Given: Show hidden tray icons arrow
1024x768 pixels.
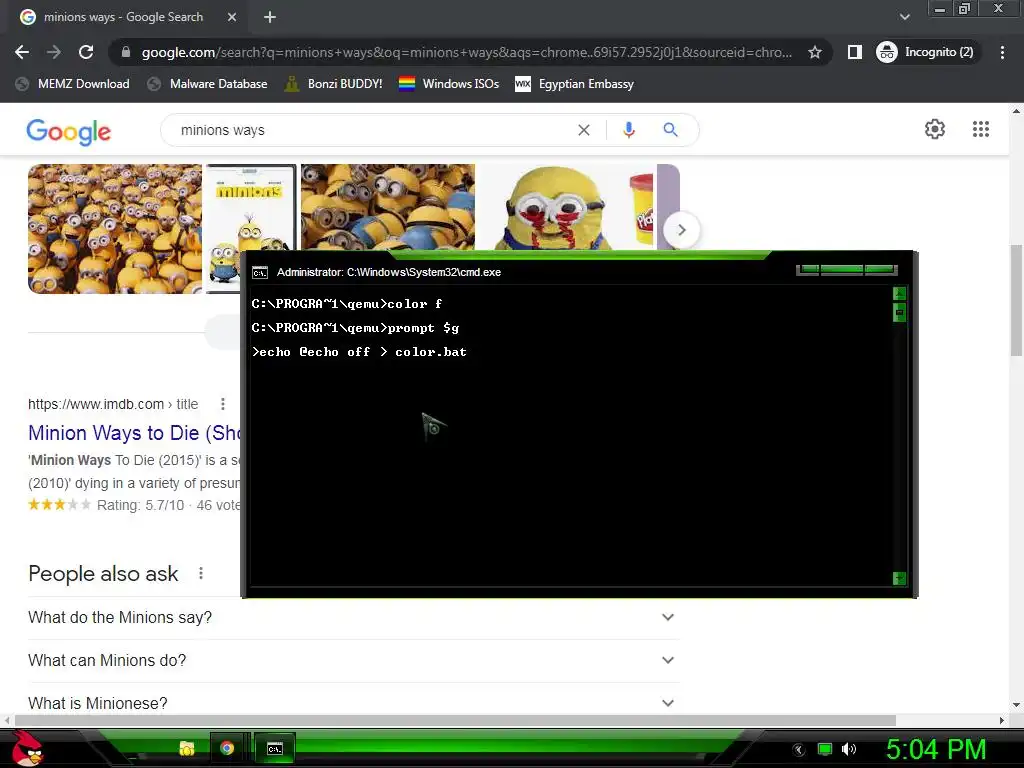Looking at the screenshot, I should pyautogui.click(x=799, y=750).
